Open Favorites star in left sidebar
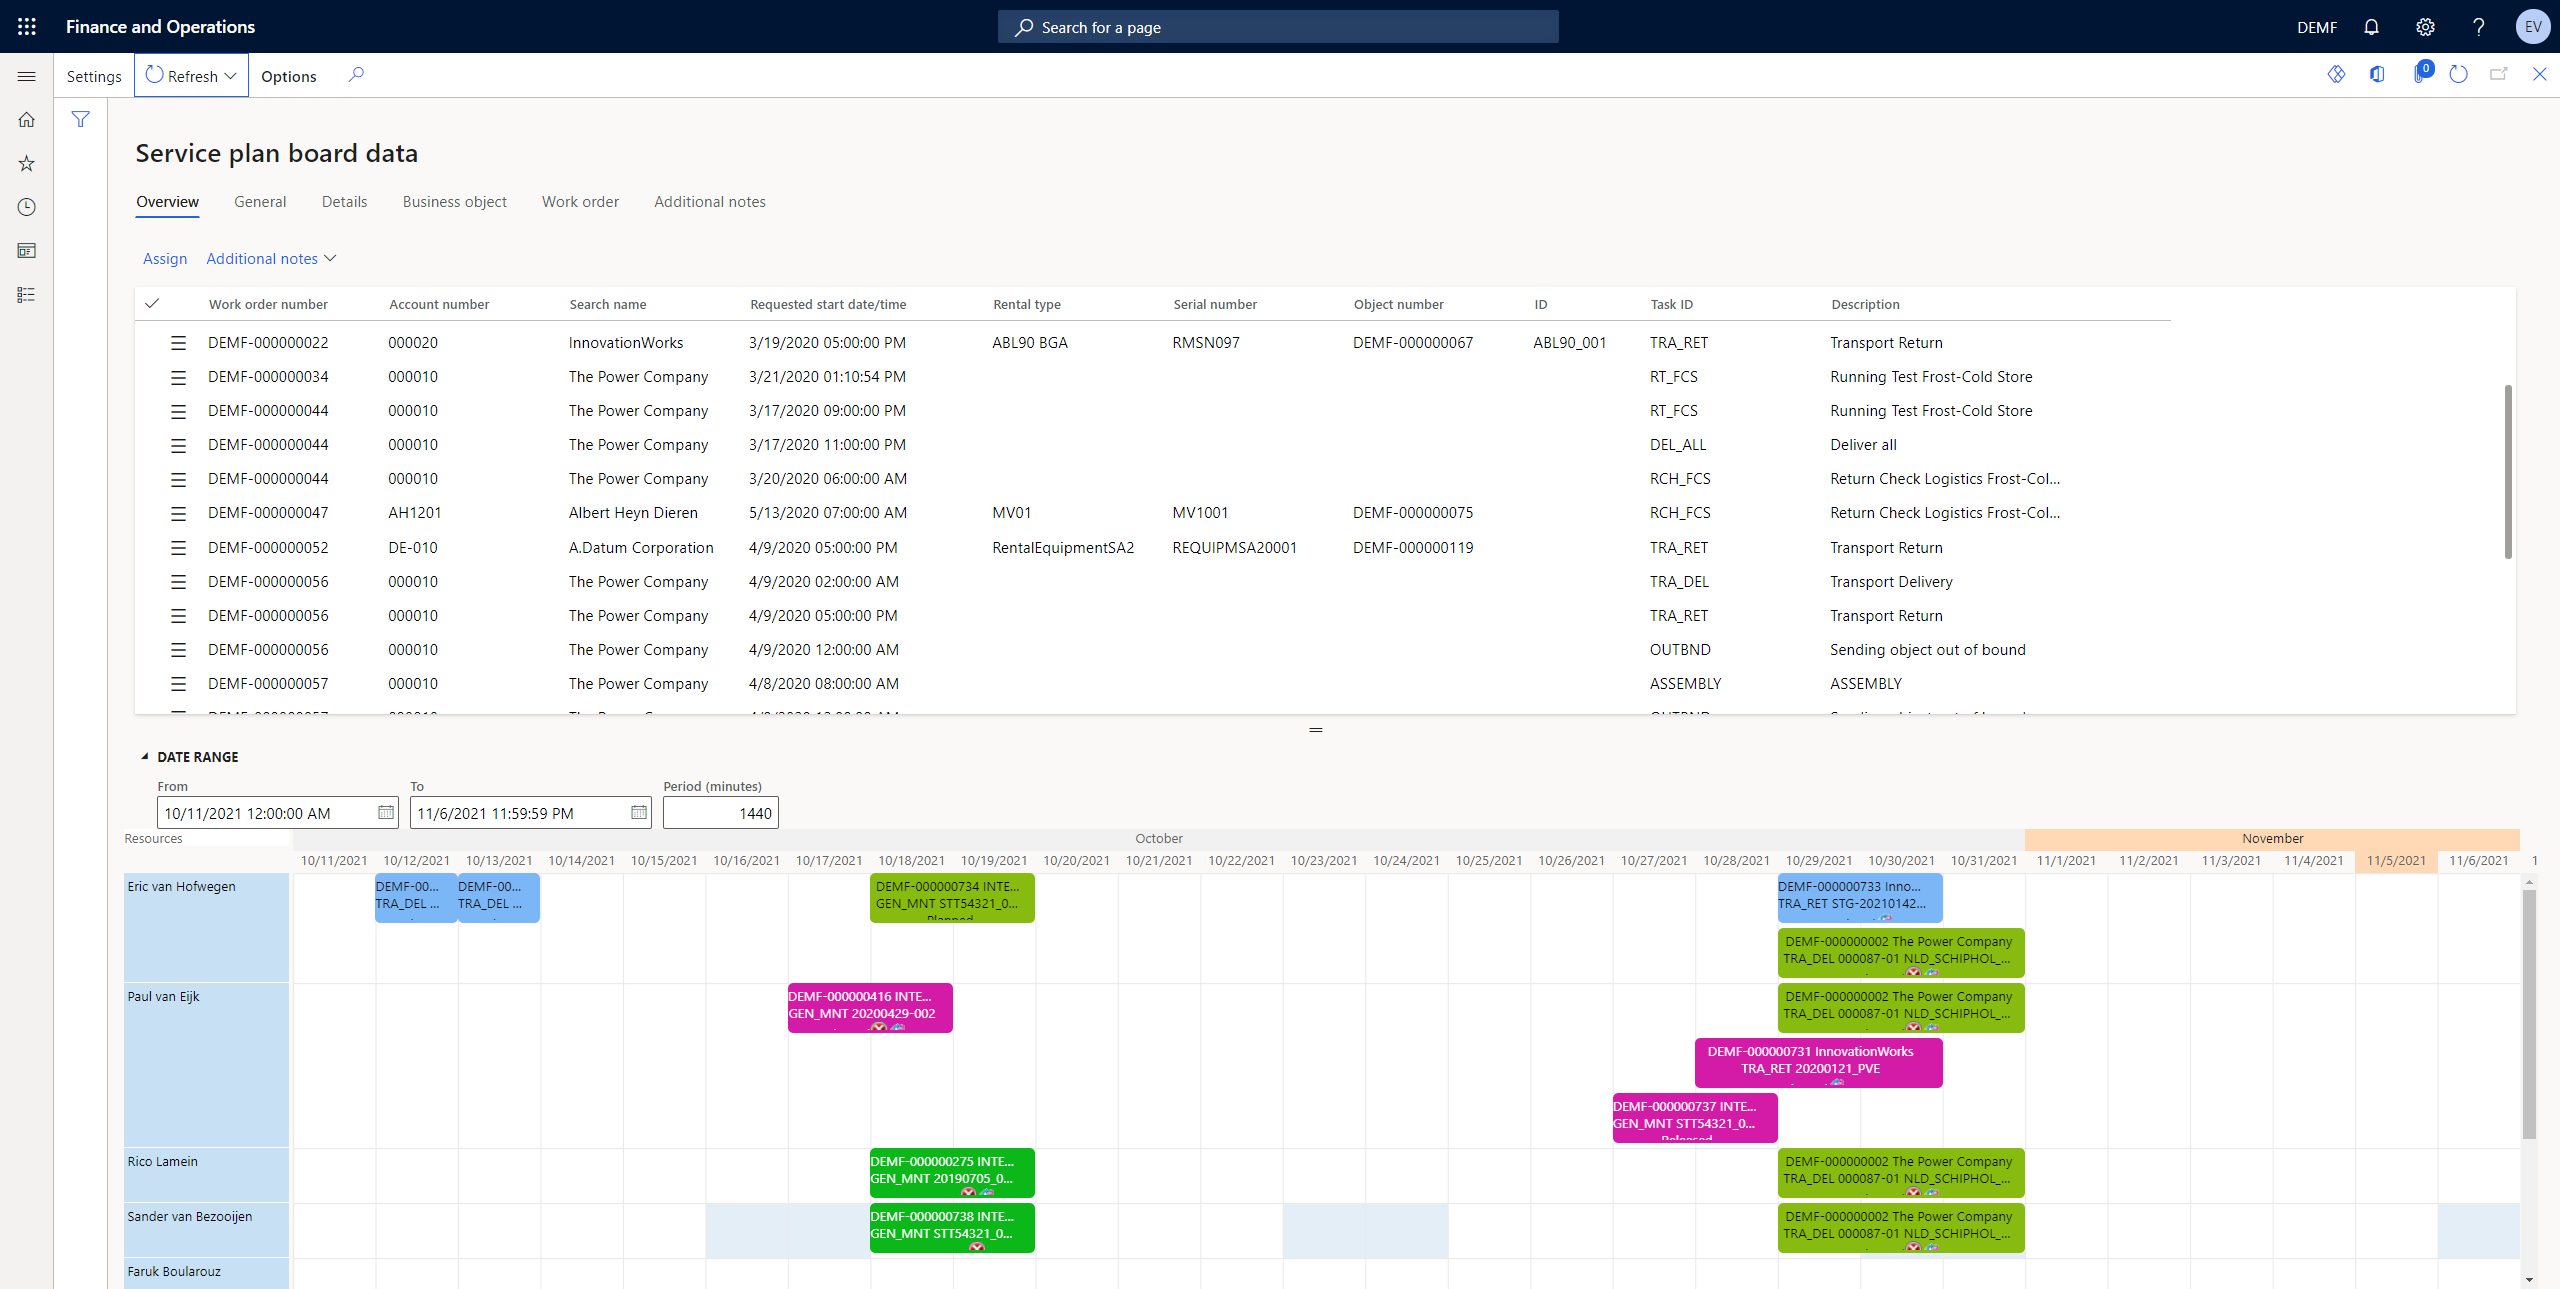The height and width of the screenshot is (1289, 2560). coord(27,163)
